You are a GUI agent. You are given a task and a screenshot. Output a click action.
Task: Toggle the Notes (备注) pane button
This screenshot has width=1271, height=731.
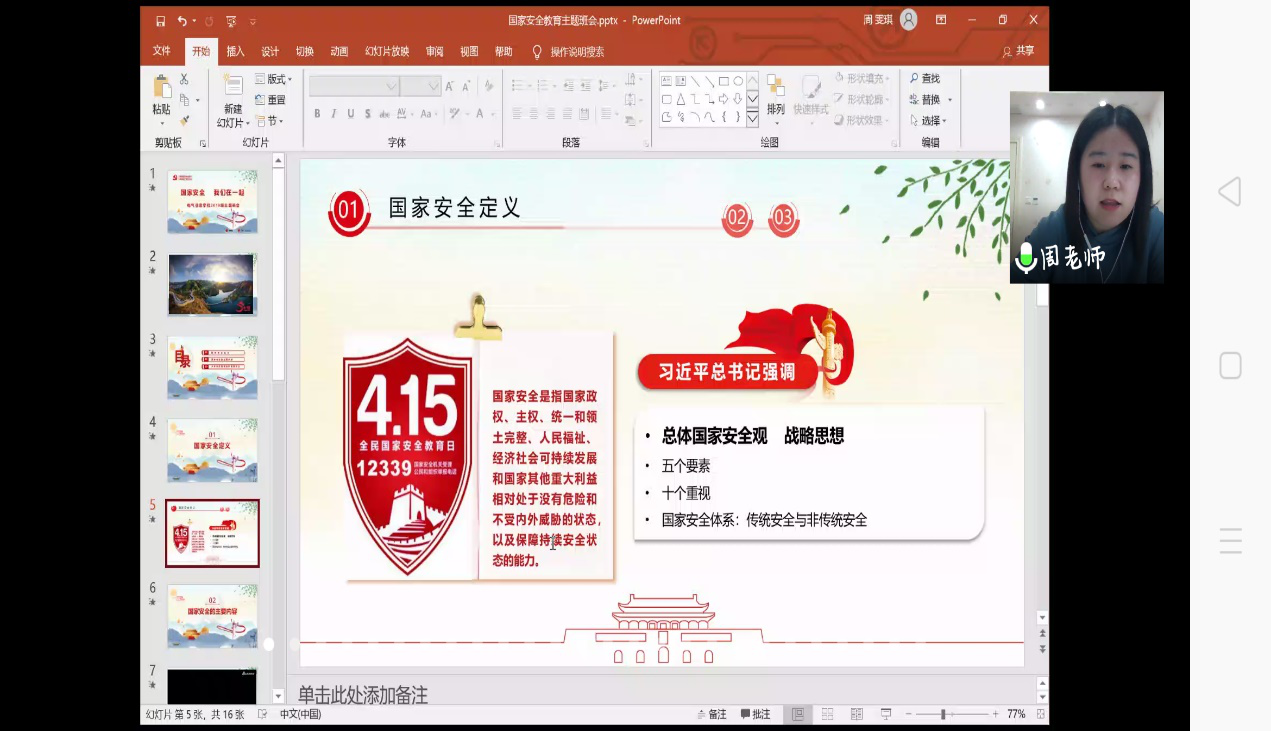coord(711,714)
